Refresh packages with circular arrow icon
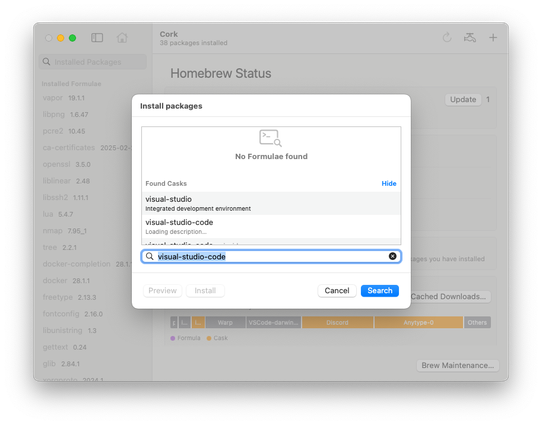Screen dimensions: 542x425 447,37
